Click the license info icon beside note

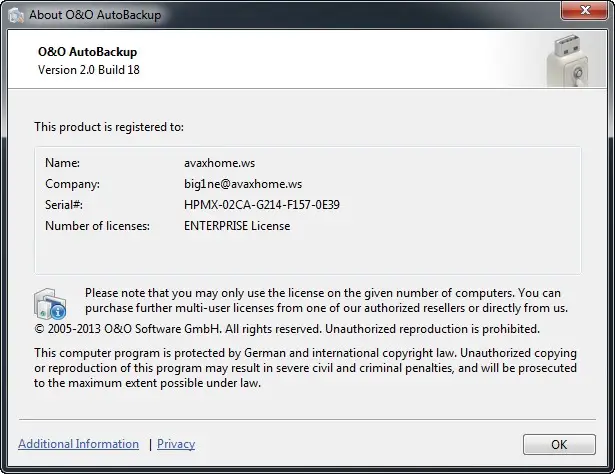[50, 303]
